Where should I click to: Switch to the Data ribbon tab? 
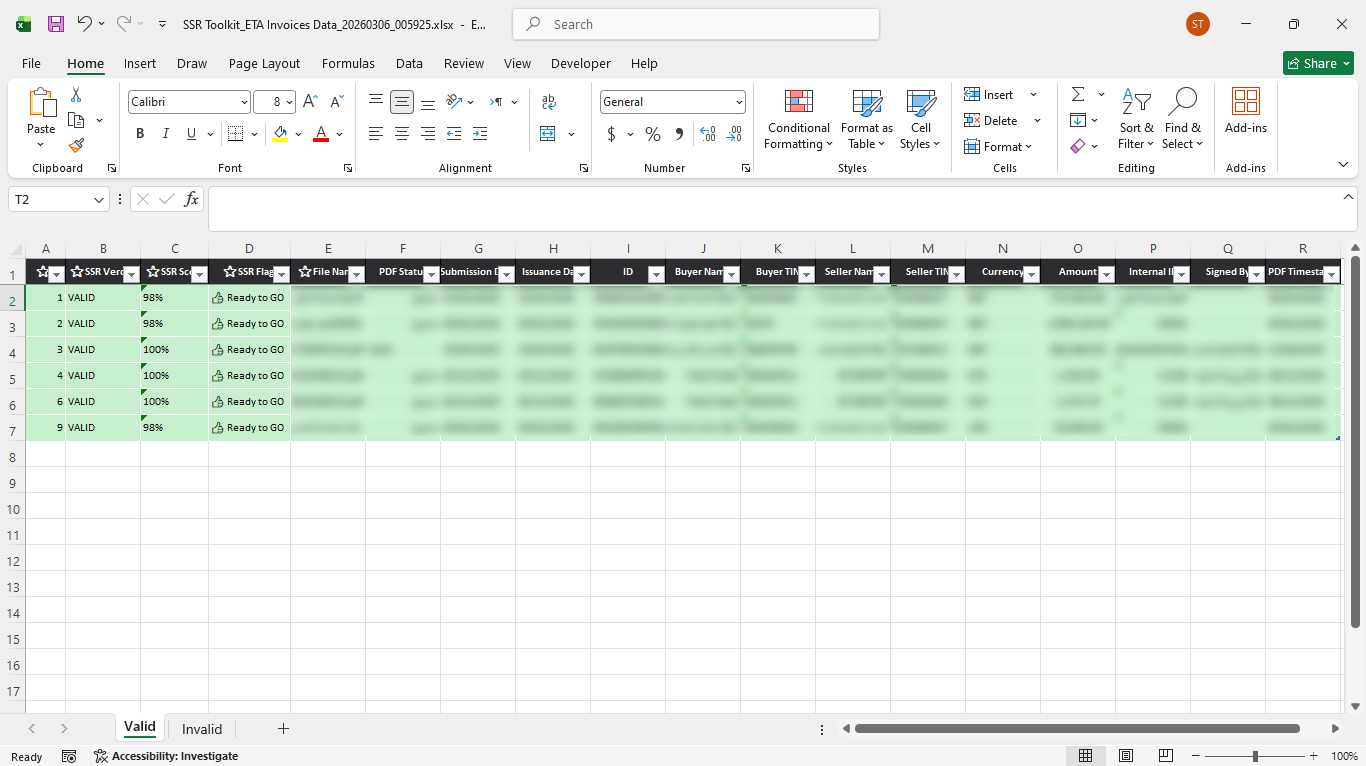(409, 63)
